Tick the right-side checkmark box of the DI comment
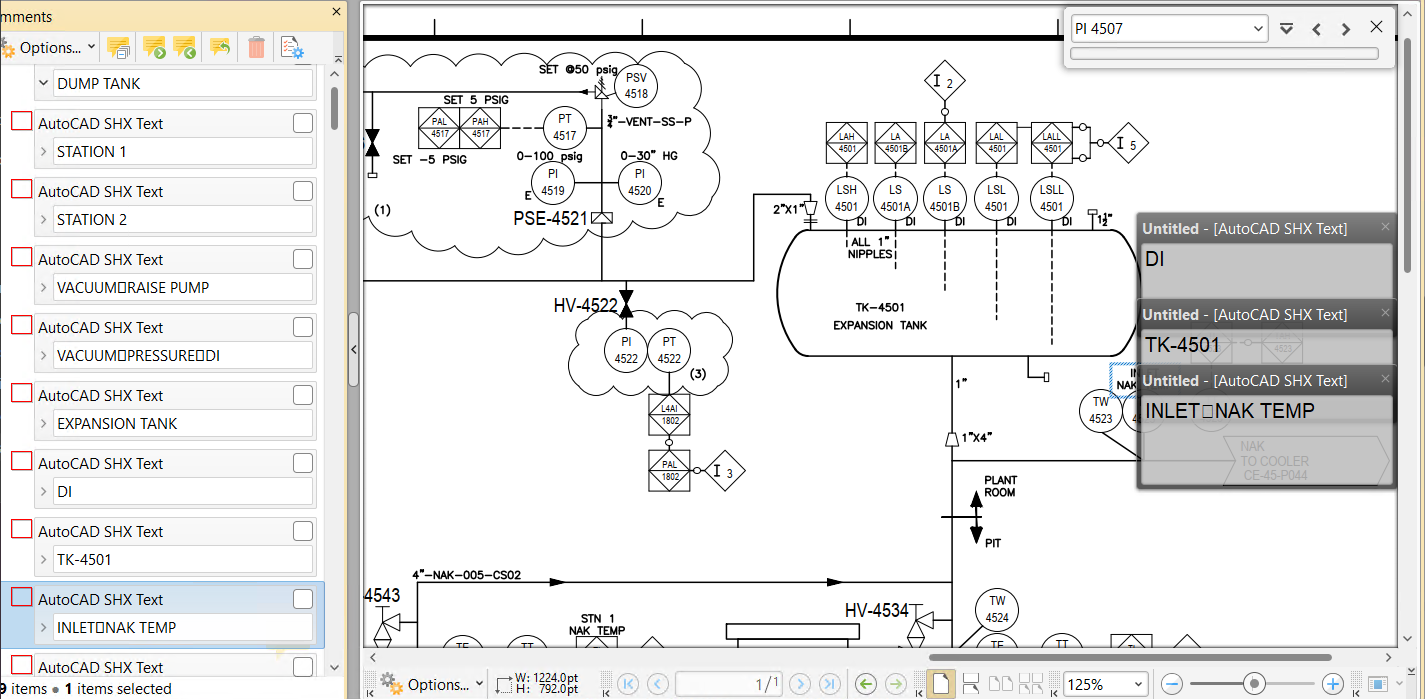The height and width of the screenshot is (699, 1425). pyautogui.click(x=303, y=463)
